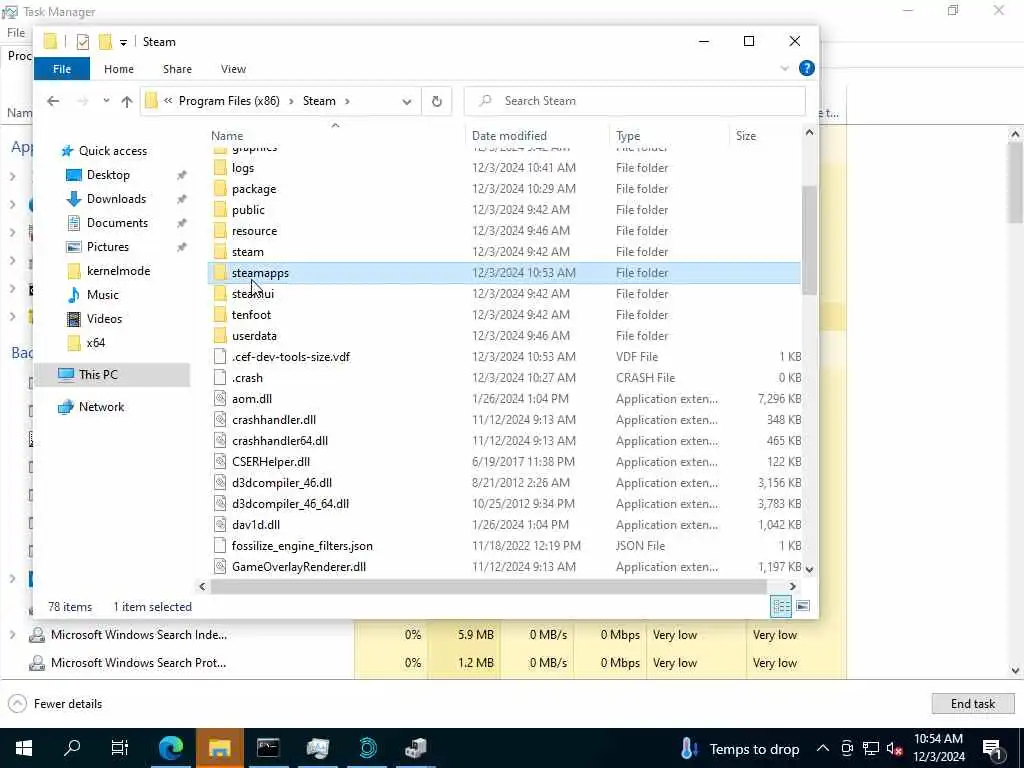The width and height of the screenshot is (1024, 768).
Task: Open the address bar history dropdown
Action: point(407,101)
